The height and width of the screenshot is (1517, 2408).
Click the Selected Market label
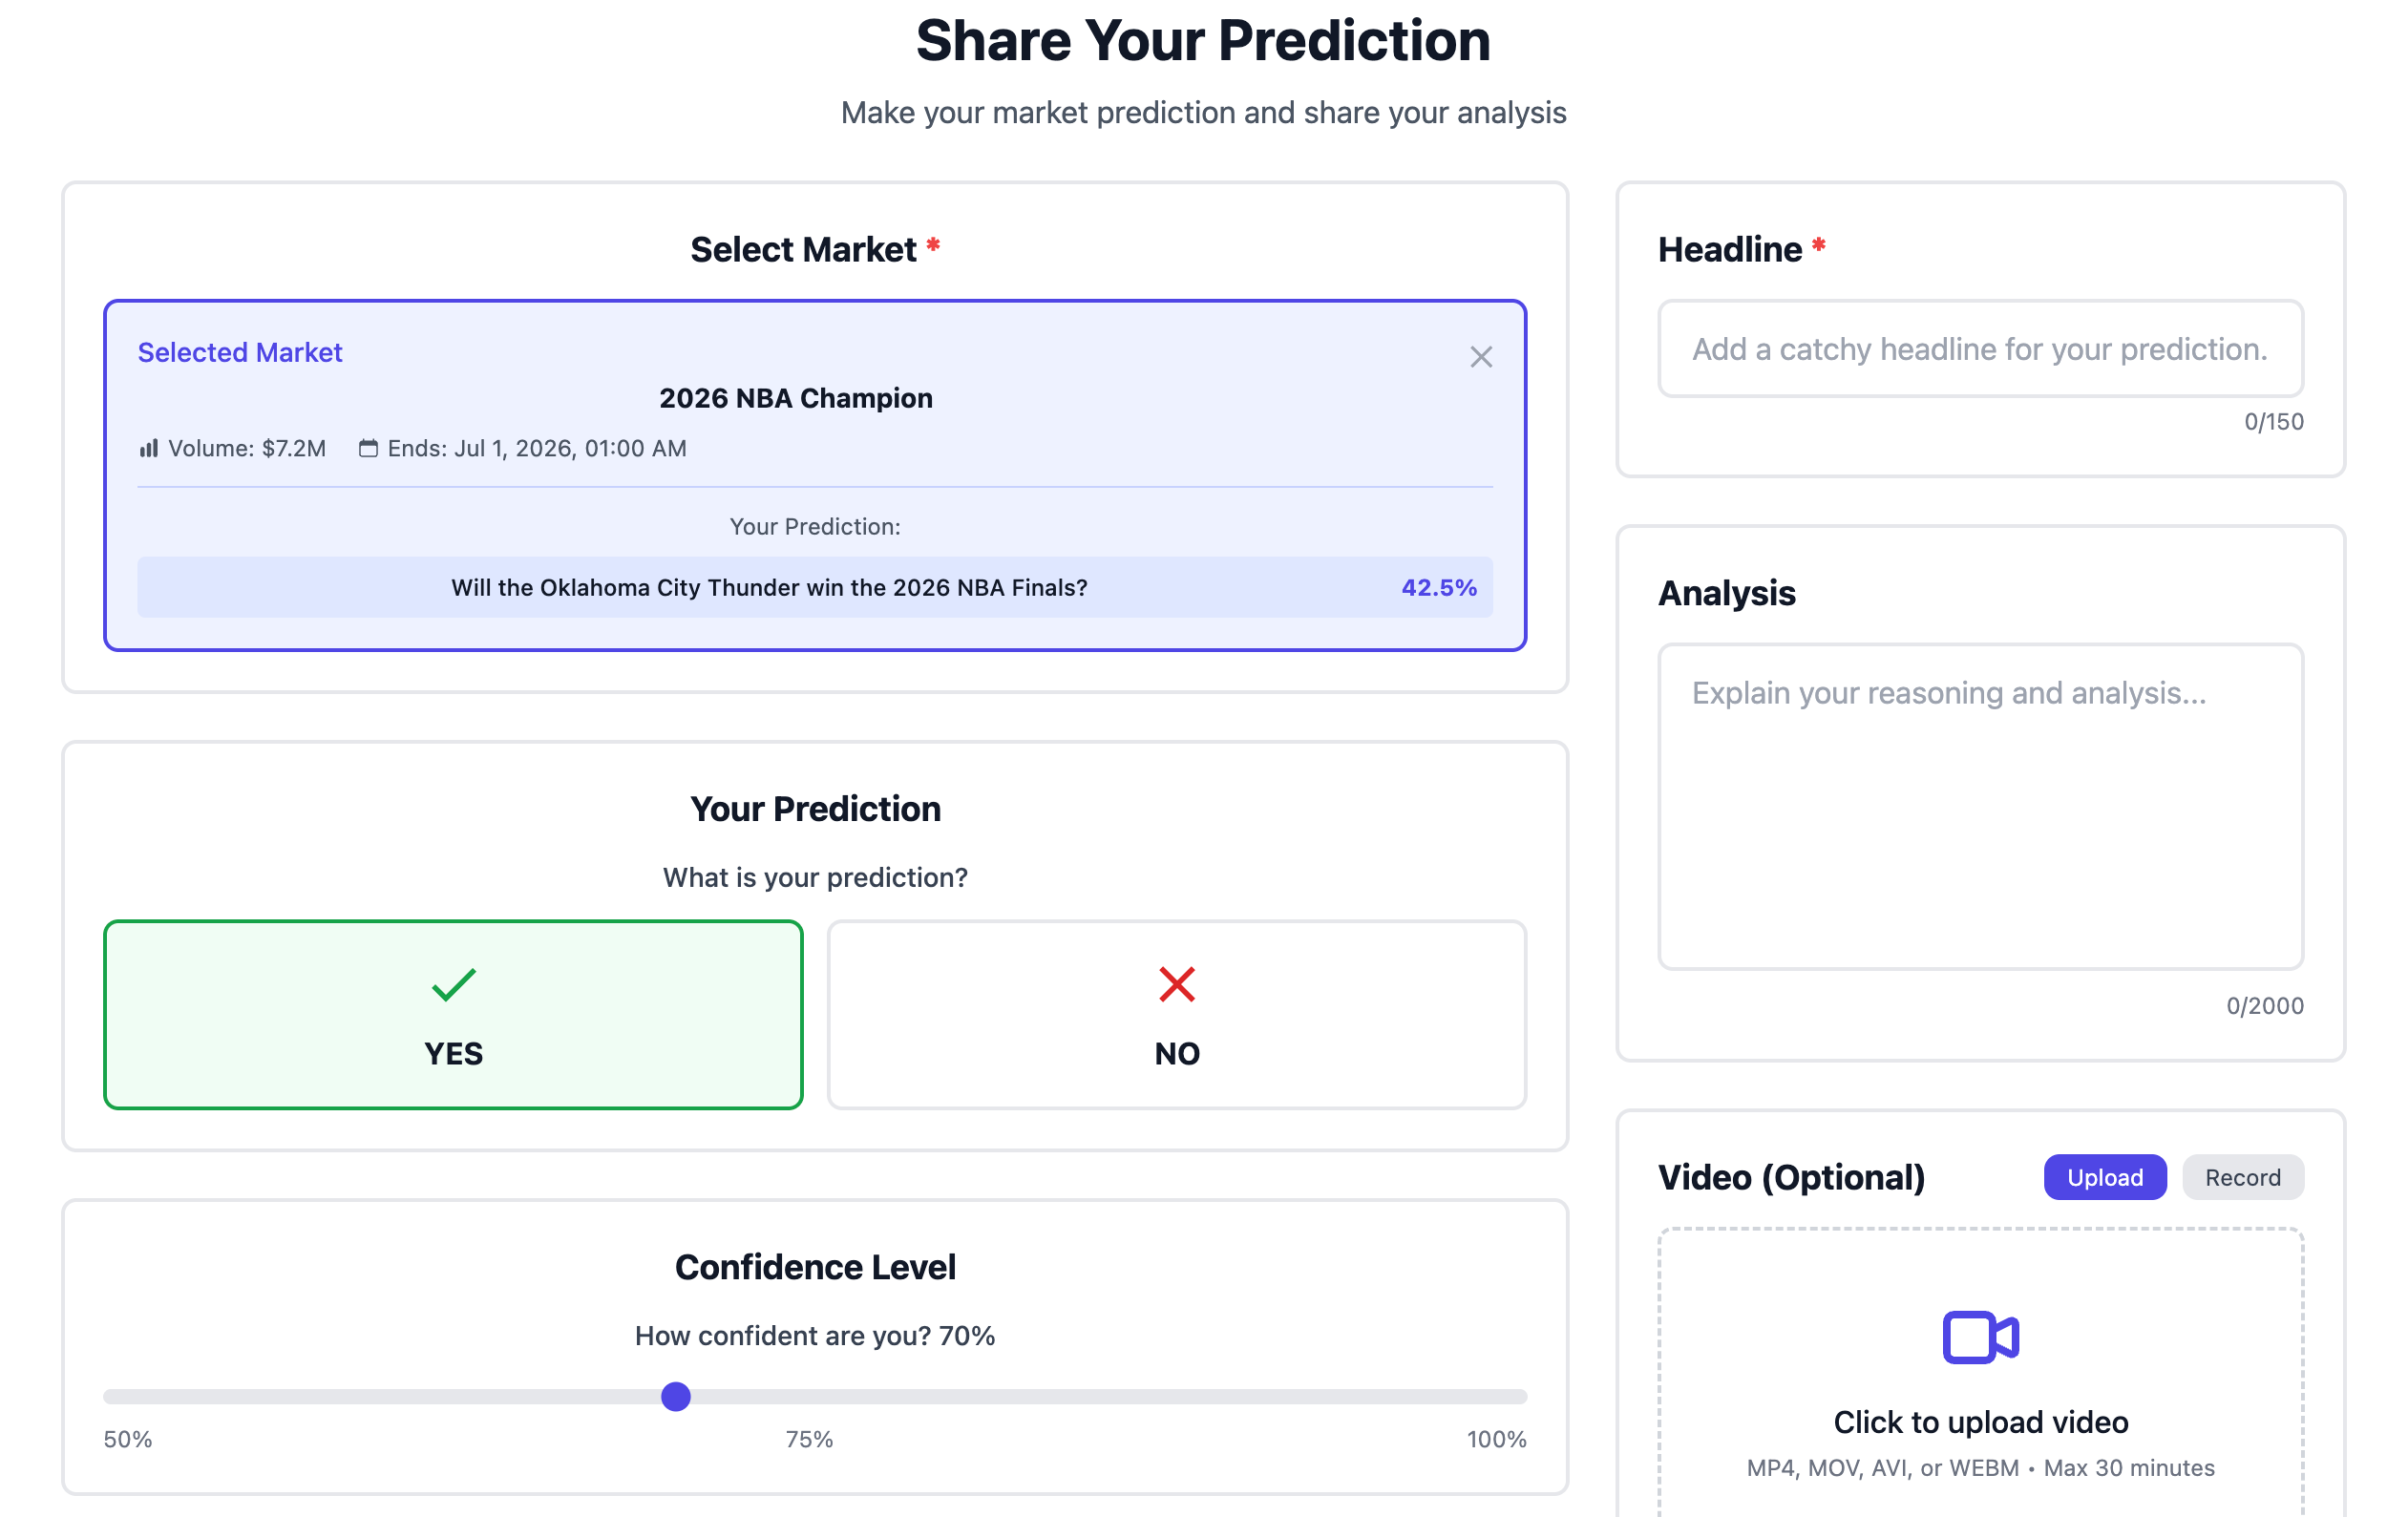[240, 352]
